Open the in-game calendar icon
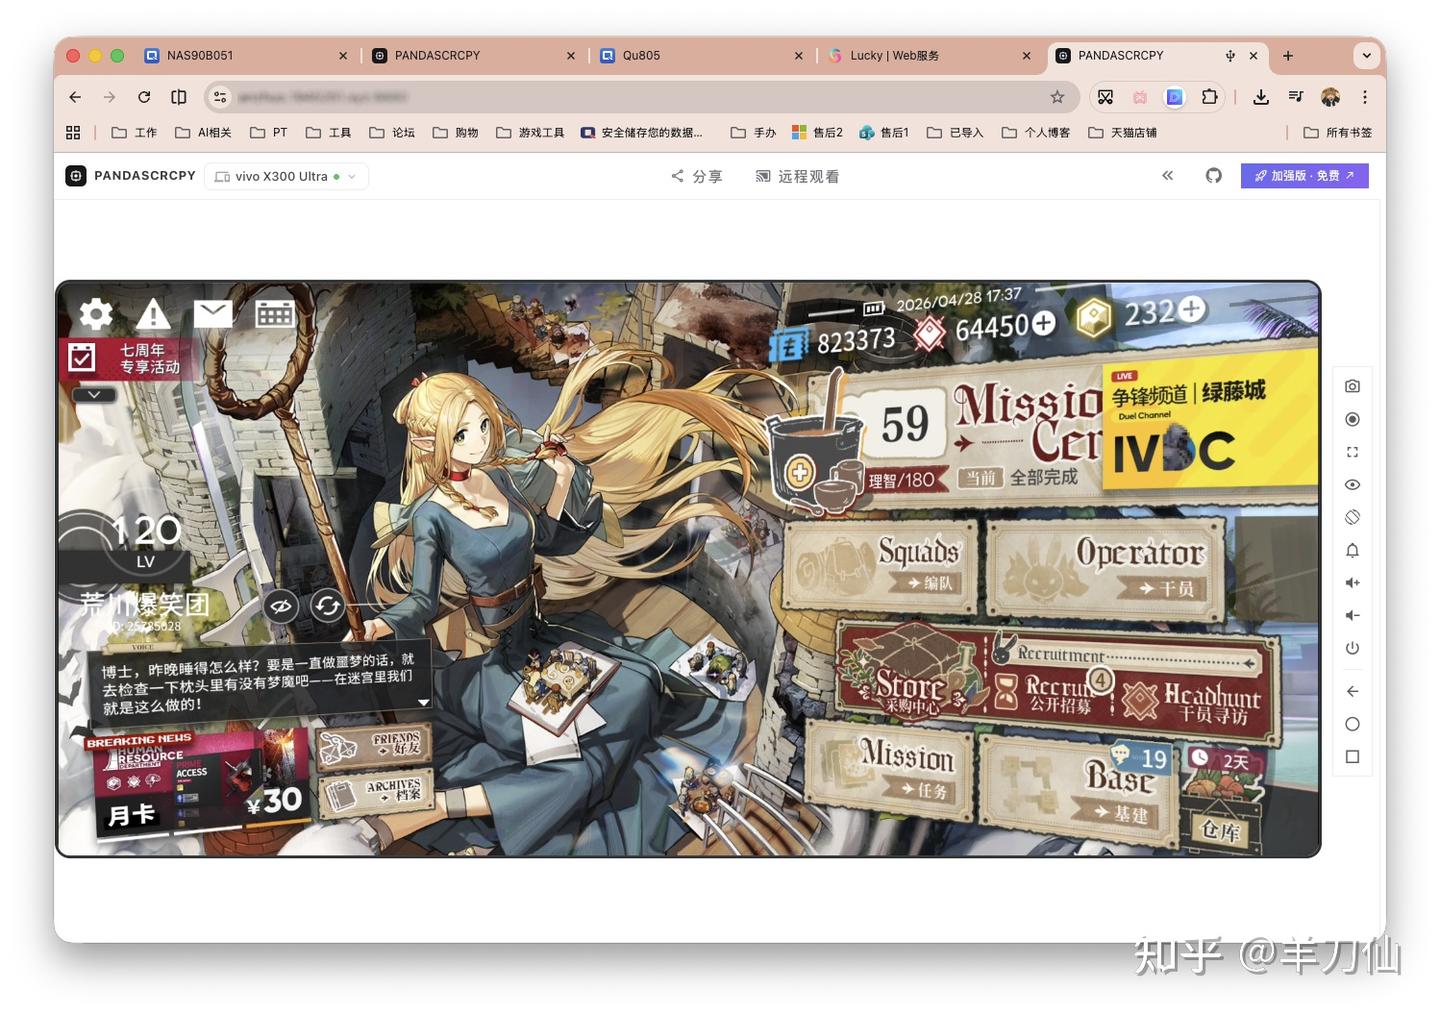Viewport: 1440px width, 1014px height. click(x=274, y=314)
